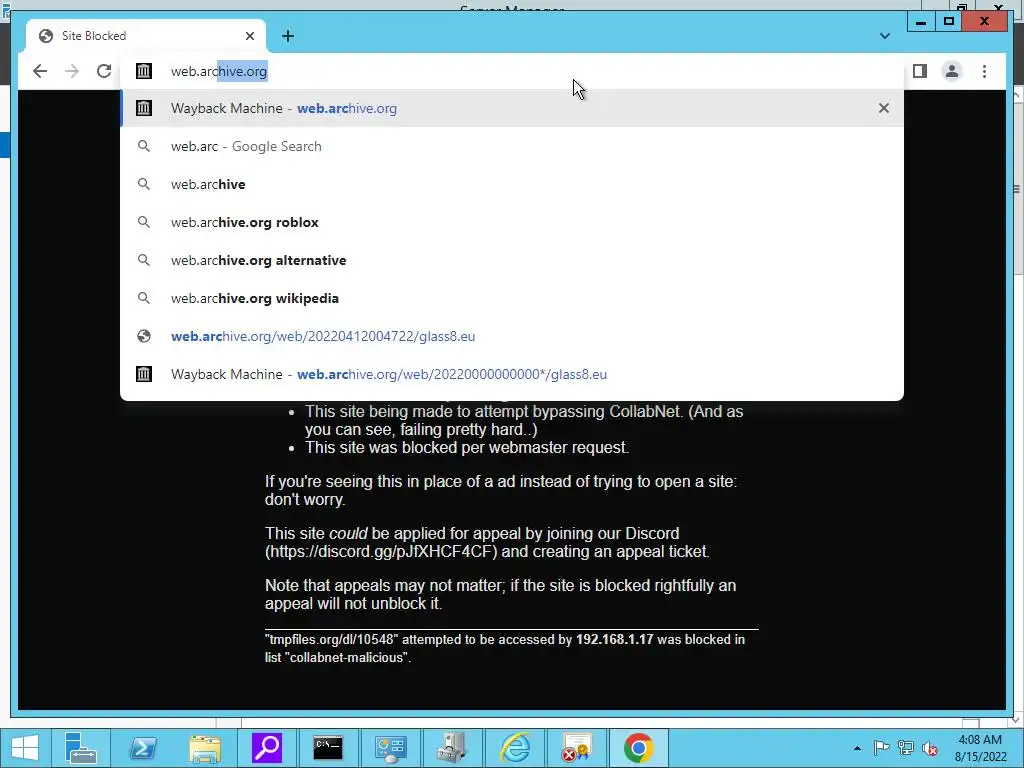Viewport: 1024px width, 768px height.
Task: Select the 'web.arc - Google Search' suggestion
Action: point(512,146)
